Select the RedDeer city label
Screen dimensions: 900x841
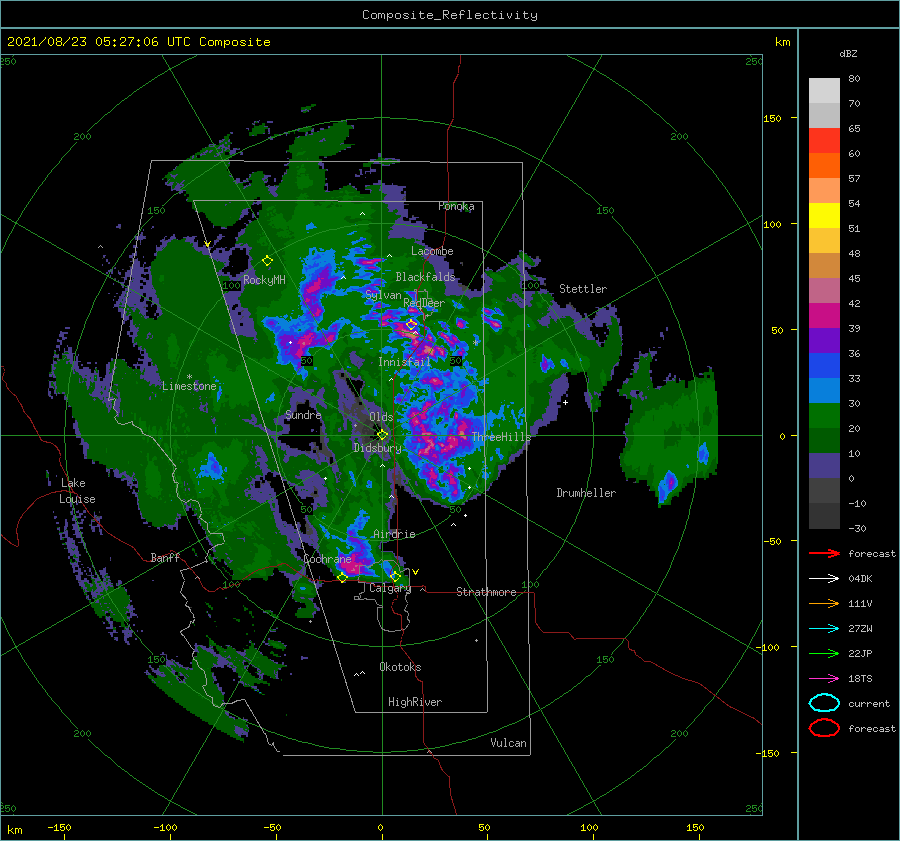[x=424, y=303]
